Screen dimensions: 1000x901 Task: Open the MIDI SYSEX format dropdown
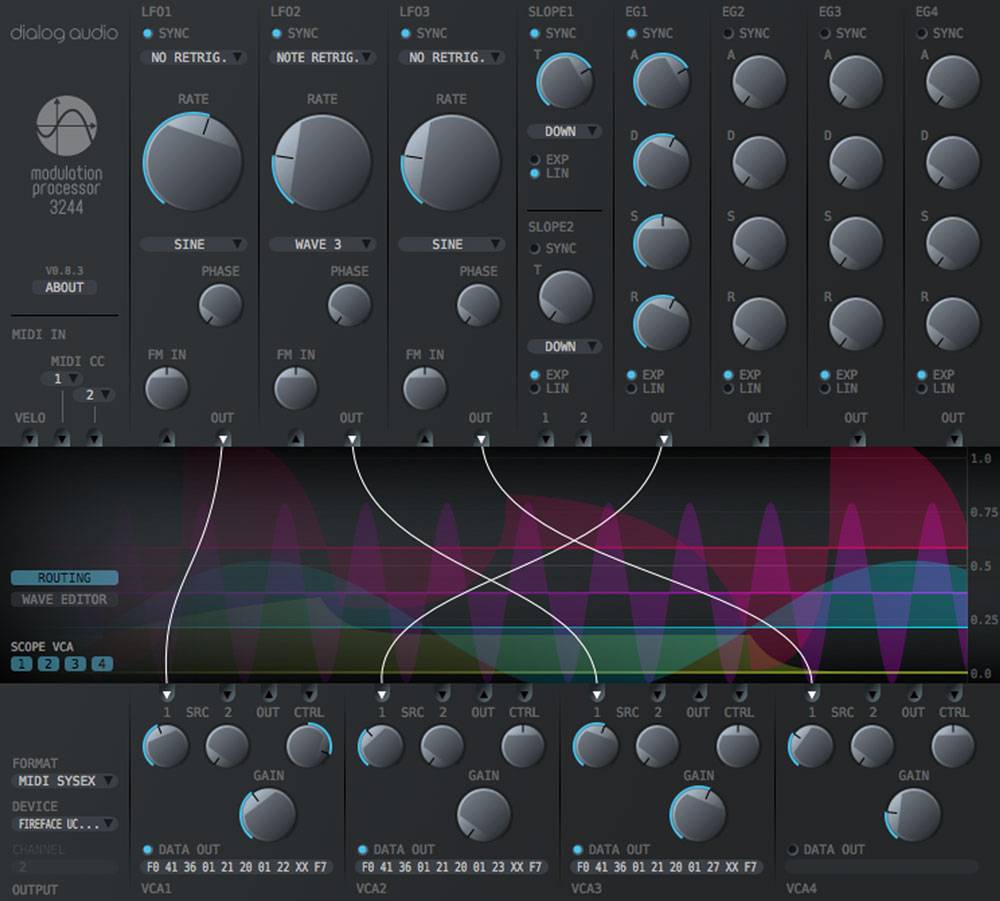pos(64,780)
